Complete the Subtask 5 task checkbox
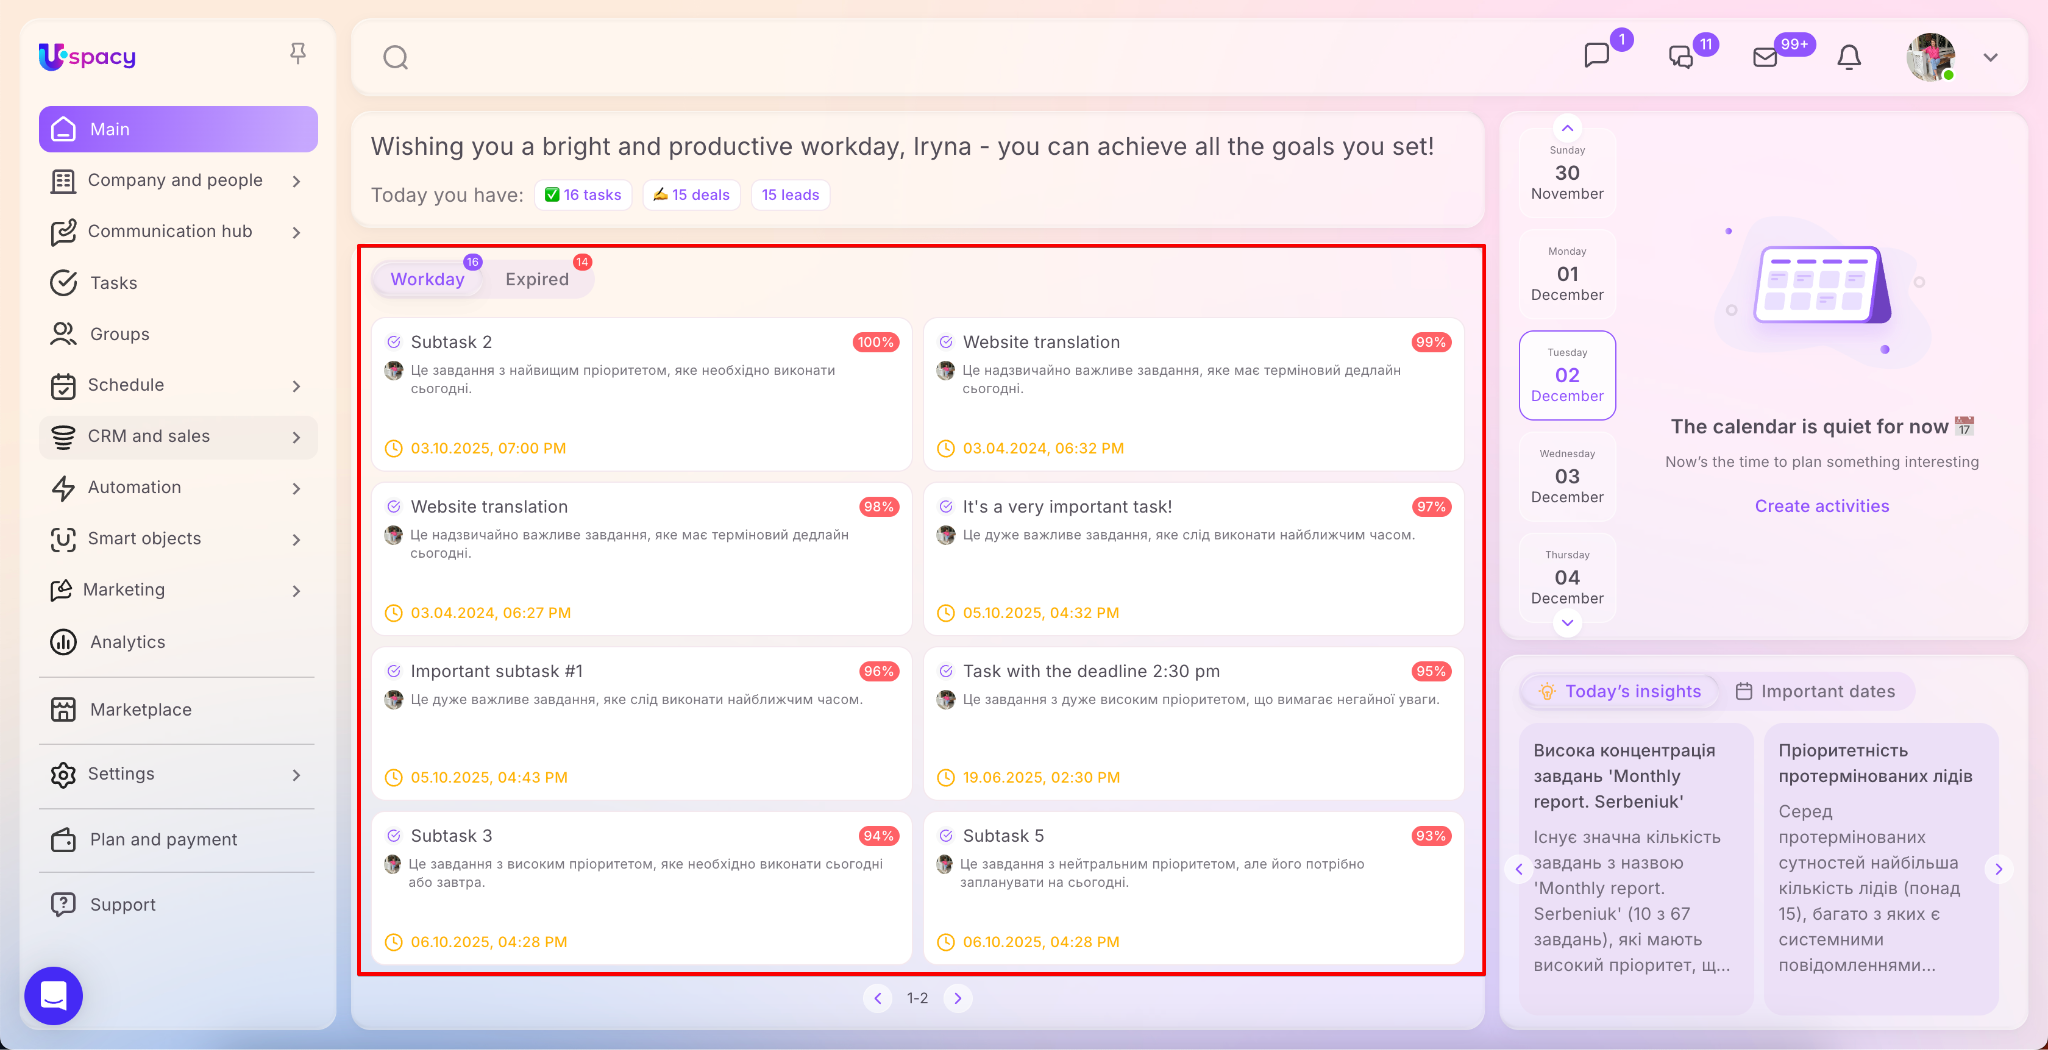Viewport: 2048px width, 1050px height. click(x=946, y=836)
